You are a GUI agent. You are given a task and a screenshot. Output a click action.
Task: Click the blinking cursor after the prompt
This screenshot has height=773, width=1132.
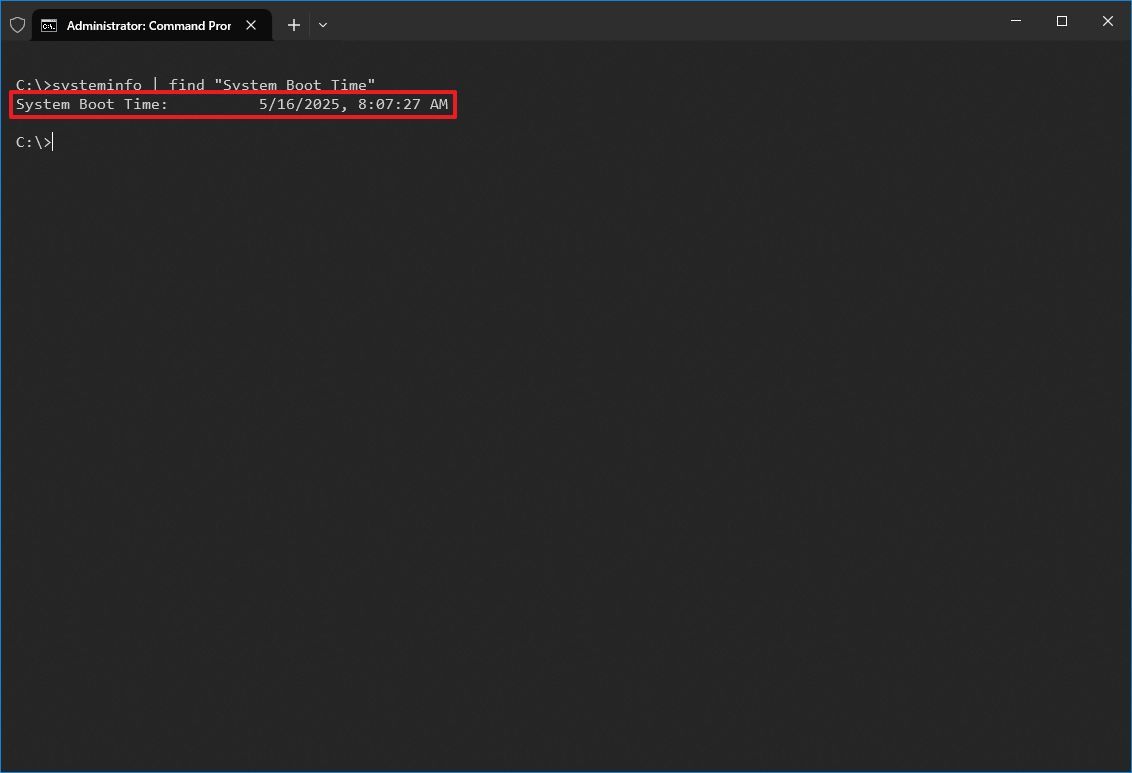[x=53, y=142]
